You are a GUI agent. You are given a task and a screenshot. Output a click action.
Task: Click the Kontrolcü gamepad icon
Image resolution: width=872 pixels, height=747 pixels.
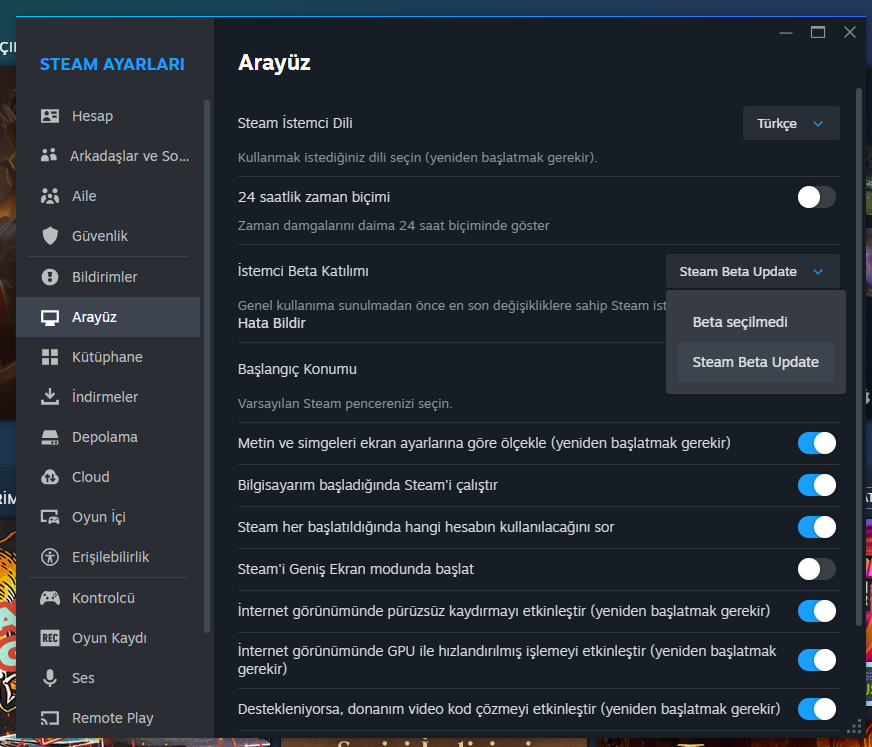coord(49,598)
